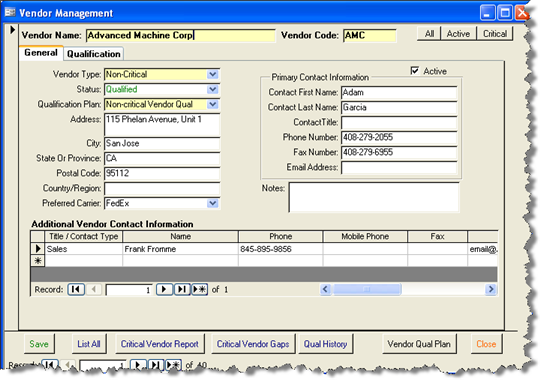Expand the Qualification Plan dropdown
Viewport: 540px width, 380px height.
click(x=213, y=104)
